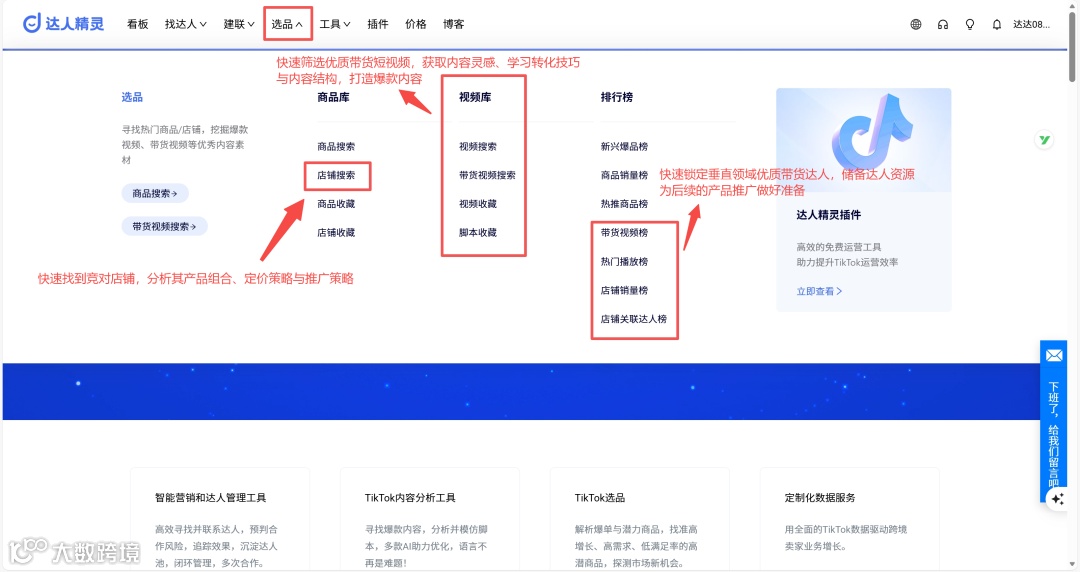Click the 商品库 column heading
This screenshot has width=1080, height=572.
333,97
